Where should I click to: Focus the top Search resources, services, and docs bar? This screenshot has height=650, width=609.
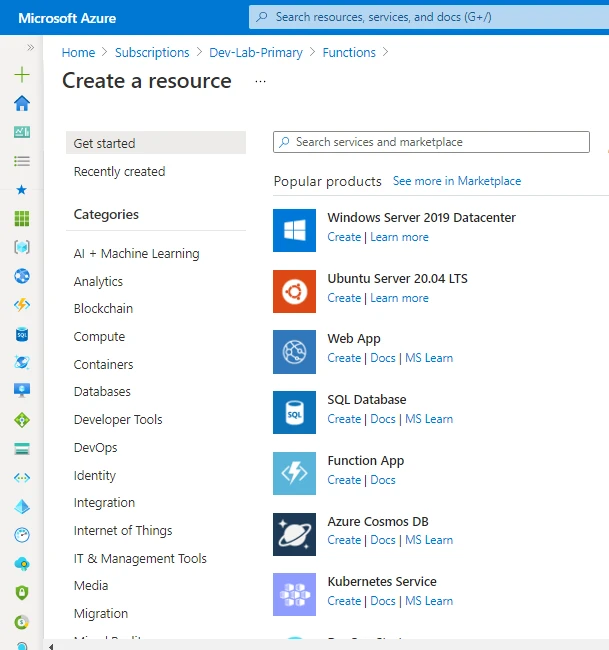pyautogui.click(x=429, y=17)
